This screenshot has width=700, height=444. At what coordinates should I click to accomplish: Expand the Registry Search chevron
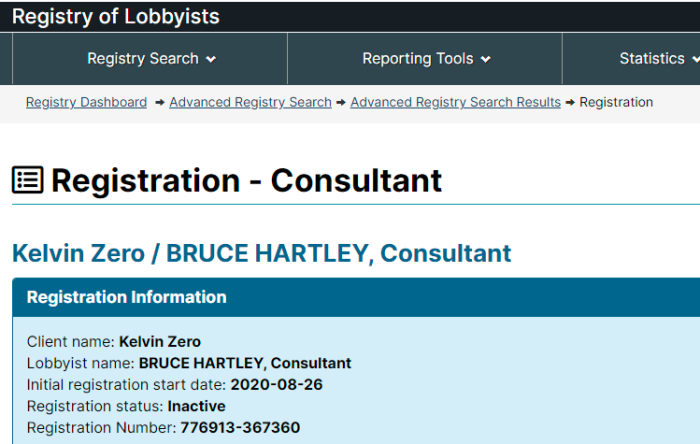point(211,59)
